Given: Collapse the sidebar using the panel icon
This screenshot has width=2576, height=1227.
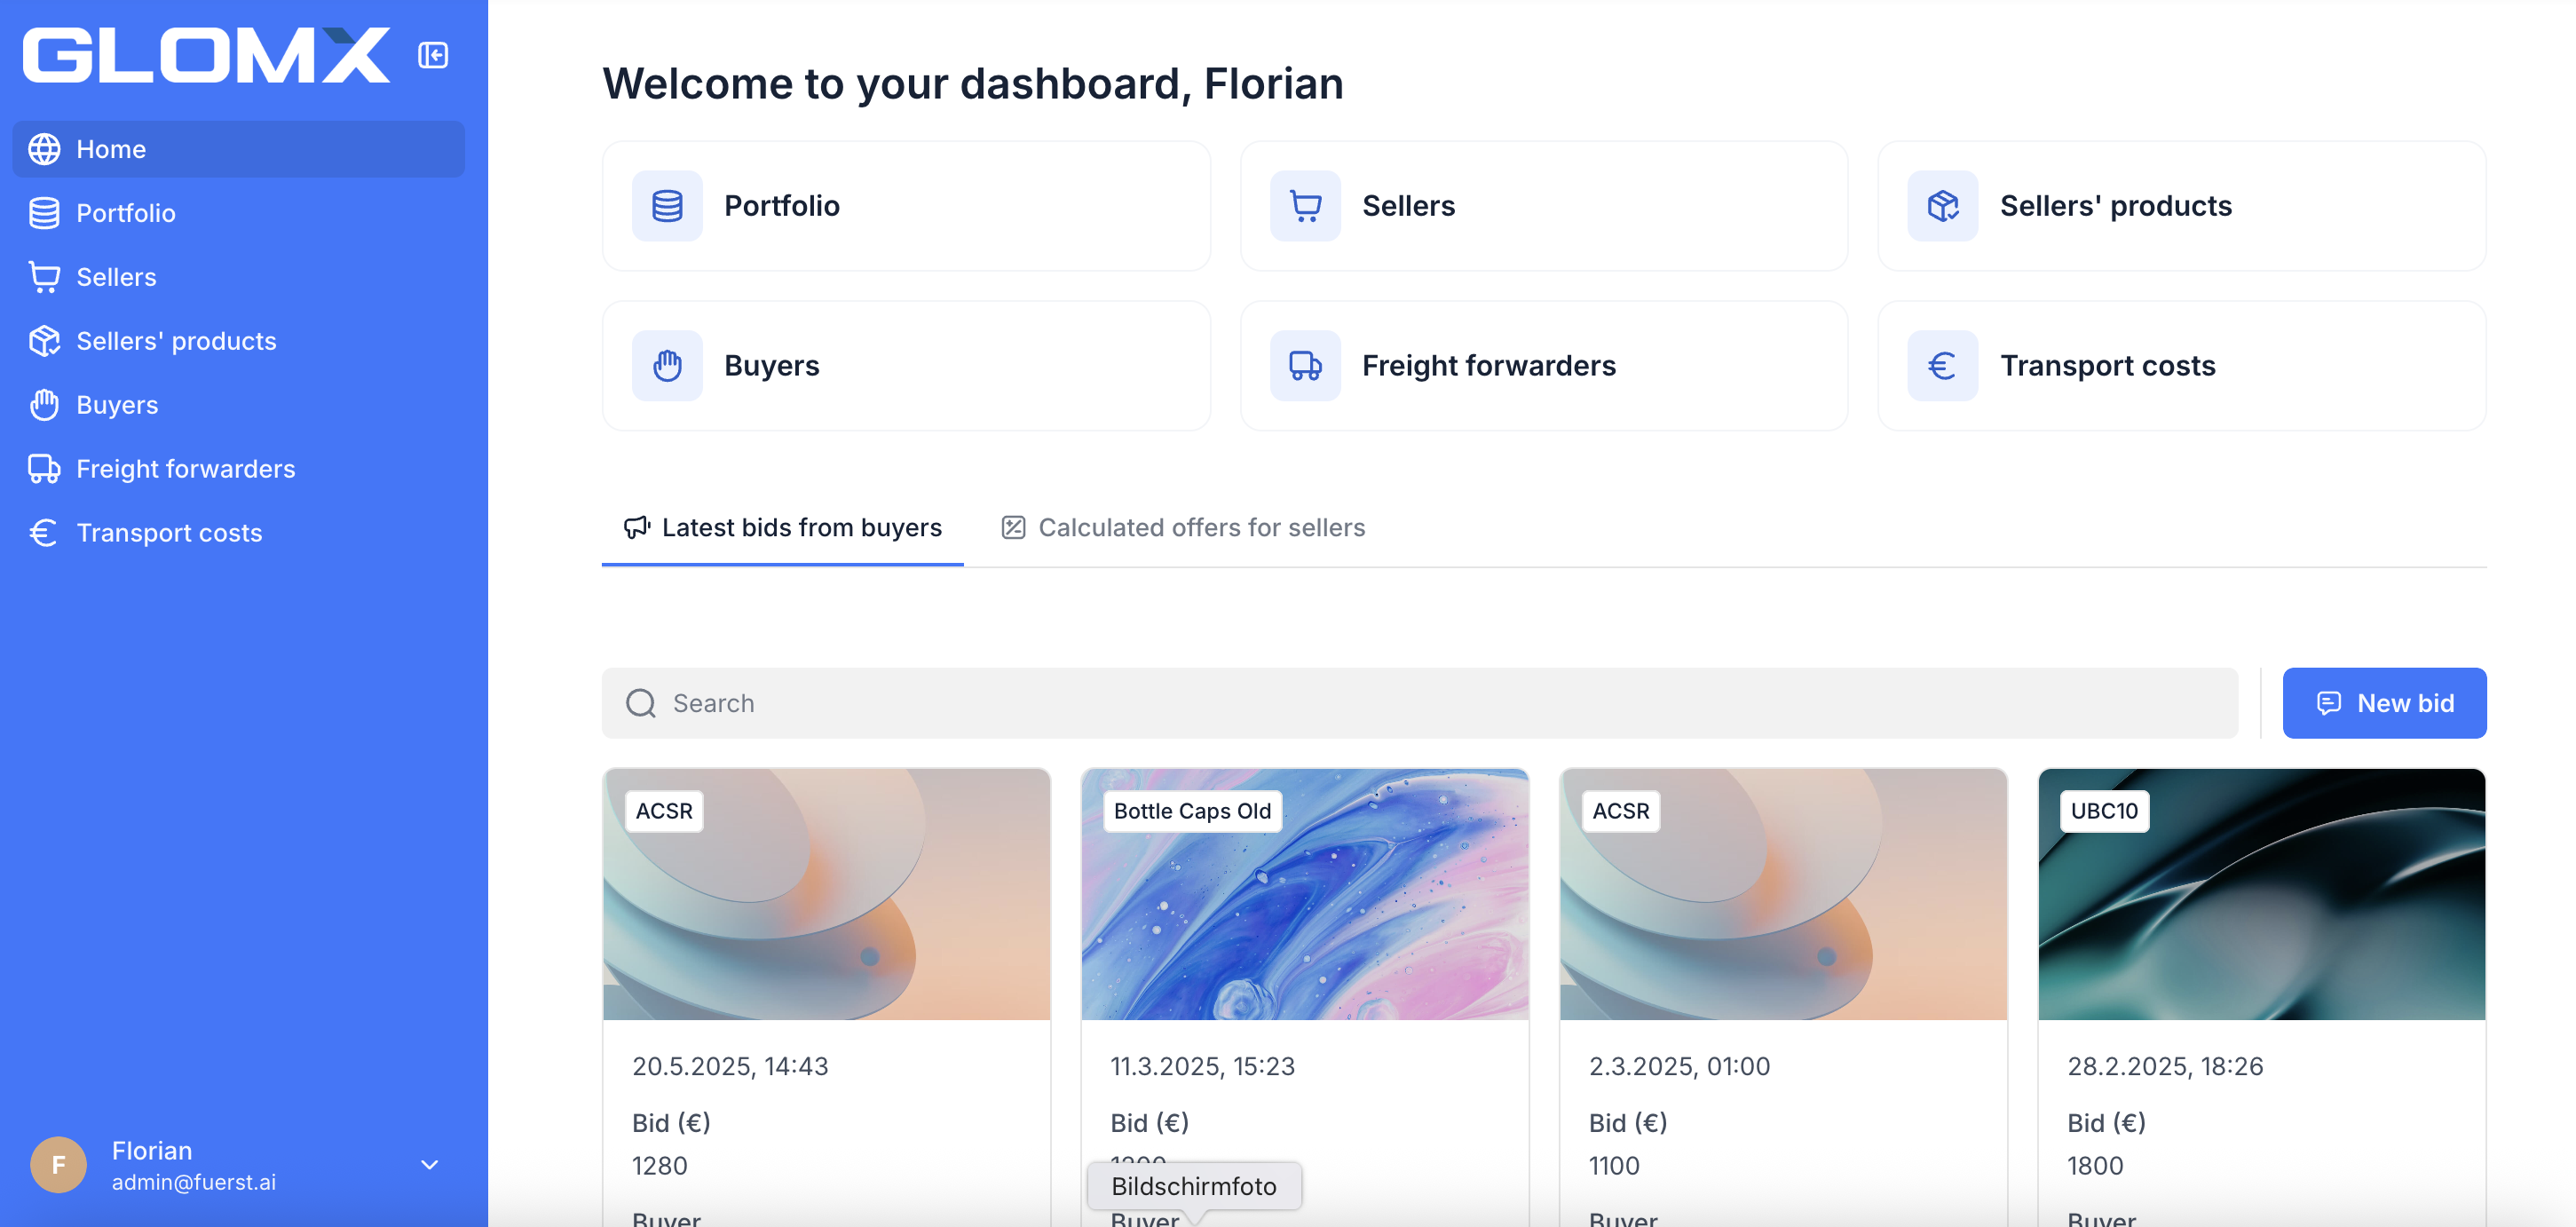Looking at the screenshot, I should pyautogui.click(x=433, y=55).
